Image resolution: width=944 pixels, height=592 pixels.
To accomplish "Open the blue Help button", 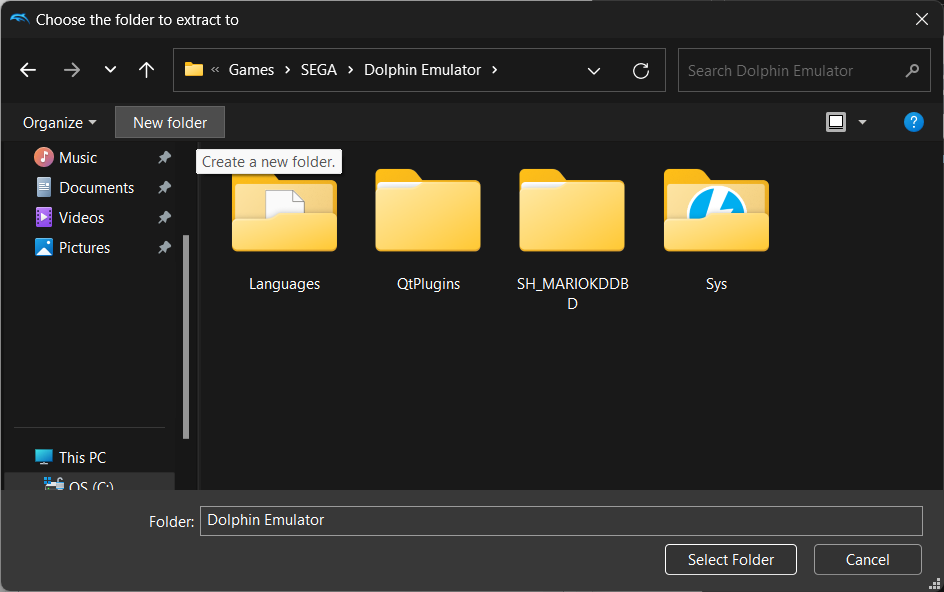I will [913, 122].
